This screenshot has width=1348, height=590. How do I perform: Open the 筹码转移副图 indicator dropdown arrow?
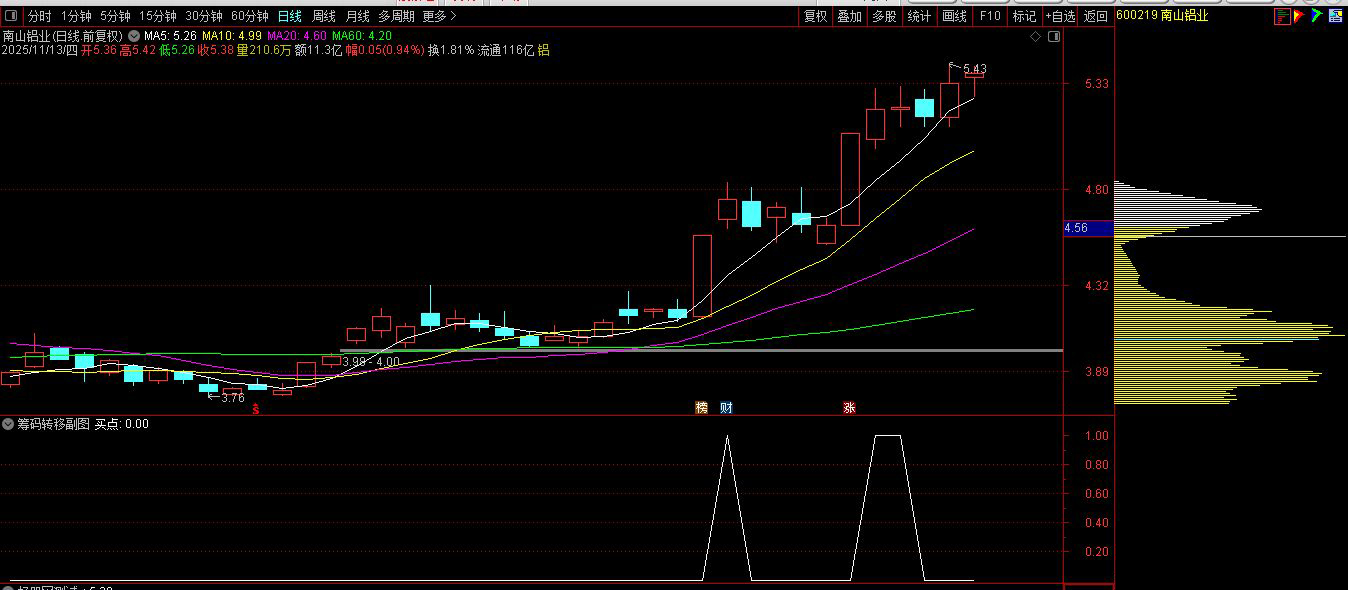(8, 424)
